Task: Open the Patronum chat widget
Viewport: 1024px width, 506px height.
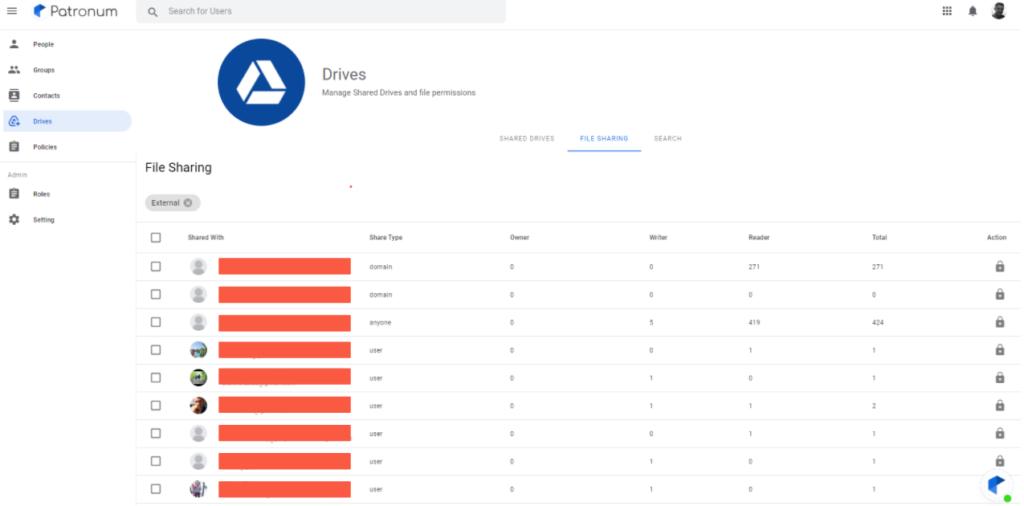Action: point(997,486)
